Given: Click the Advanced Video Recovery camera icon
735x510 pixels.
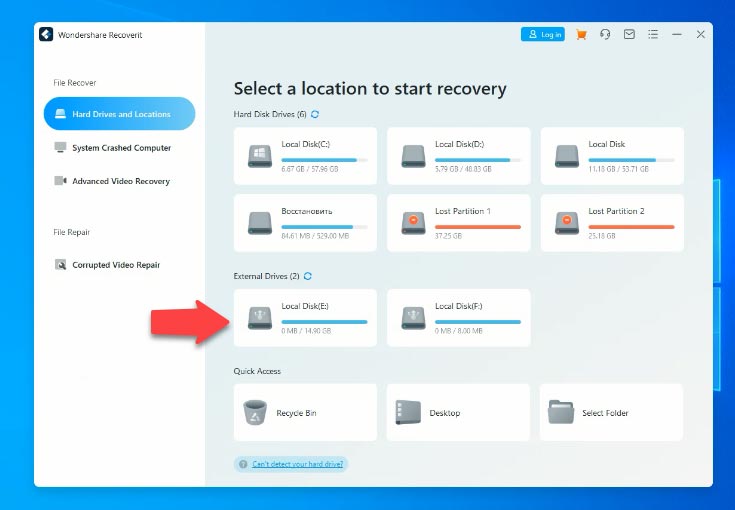Looking at the screenshot, I should (x=60, y=180).
